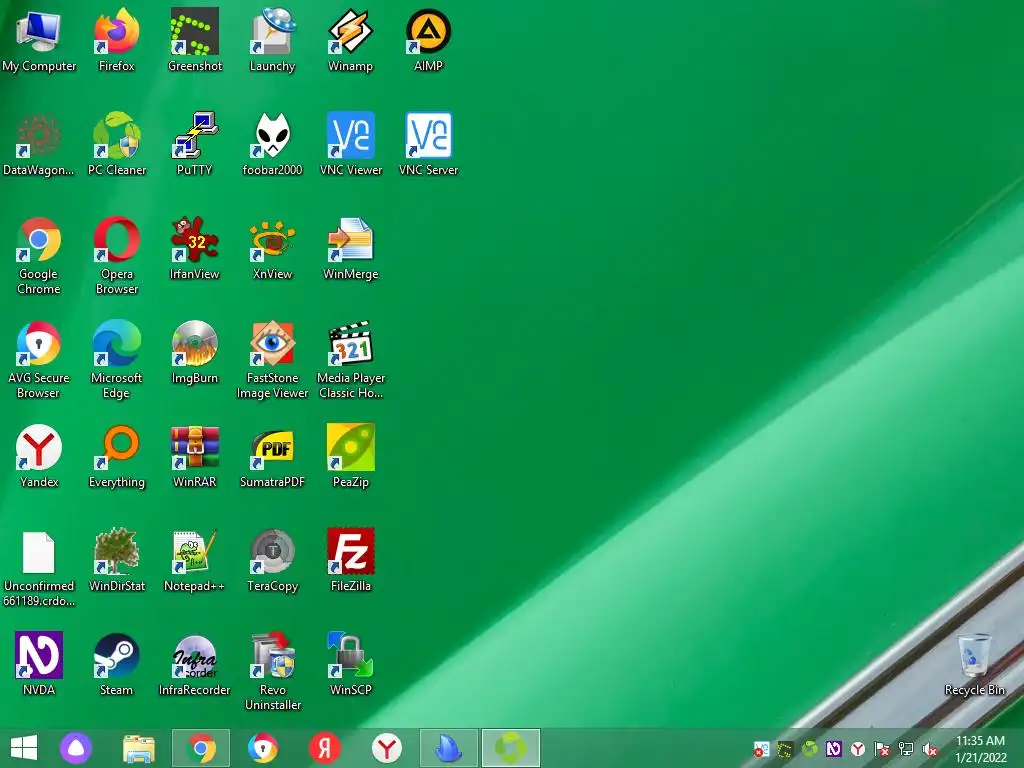Image resolution: width=1024 pixels, height=768 pixels.
Task: Select the InfraRecorder desktop shortcut
Action: click(x=195, y=664)
